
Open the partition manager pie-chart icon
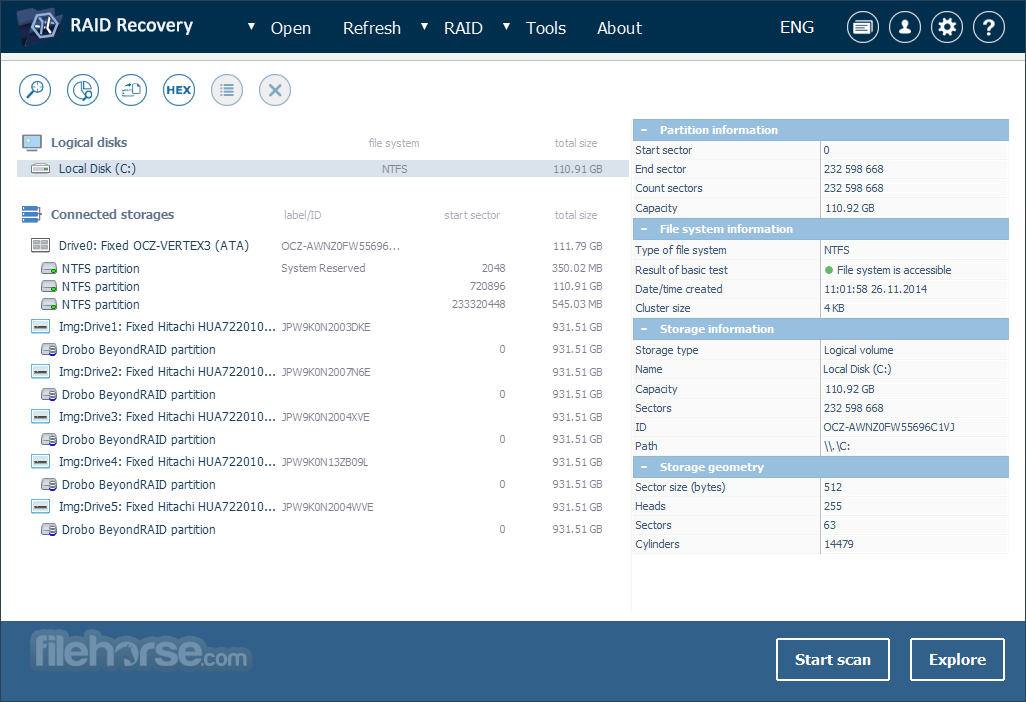click(x=83, y=90)
